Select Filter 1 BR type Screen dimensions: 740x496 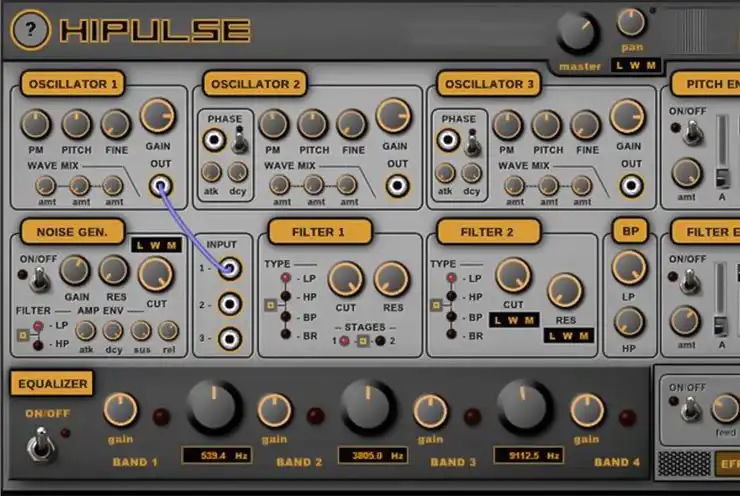pyautogui.click(x=286, y=335)
